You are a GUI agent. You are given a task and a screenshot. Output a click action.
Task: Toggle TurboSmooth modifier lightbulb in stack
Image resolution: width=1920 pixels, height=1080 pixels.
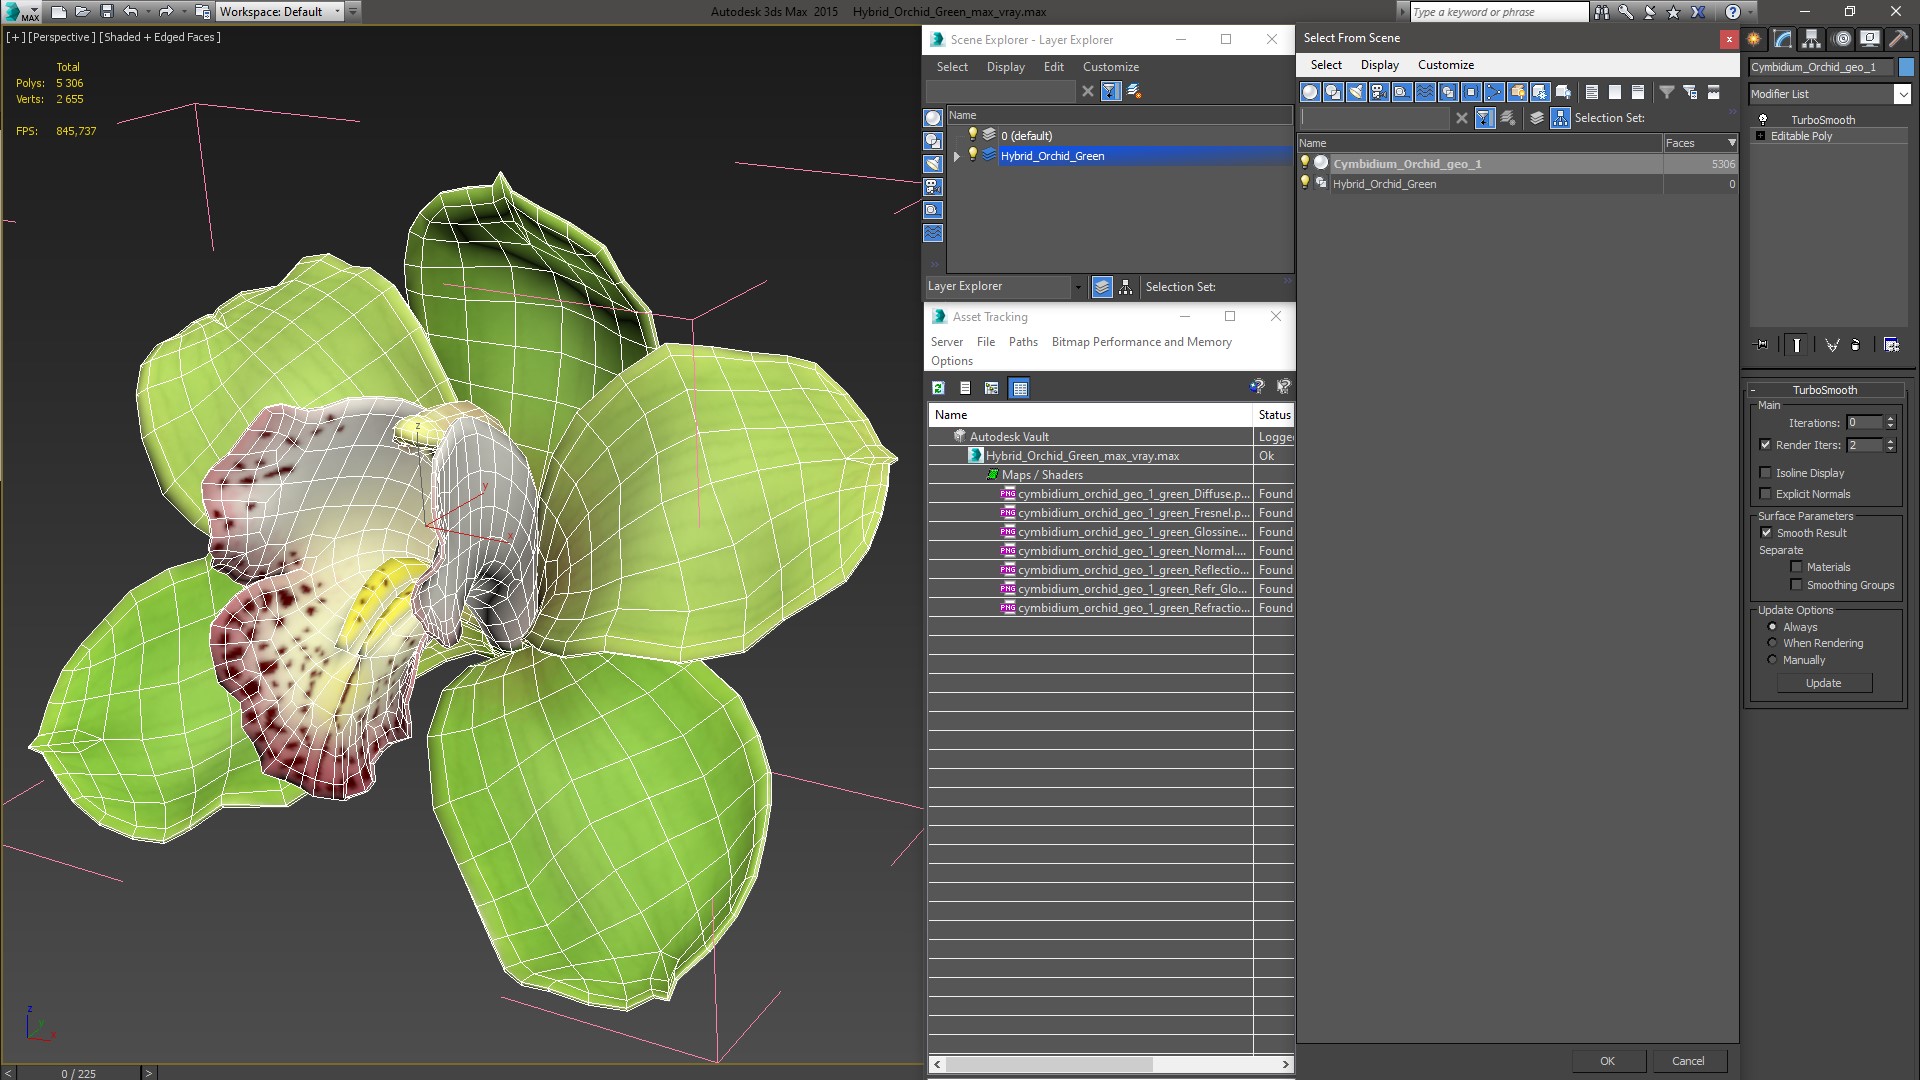[x=1763, y=119]
